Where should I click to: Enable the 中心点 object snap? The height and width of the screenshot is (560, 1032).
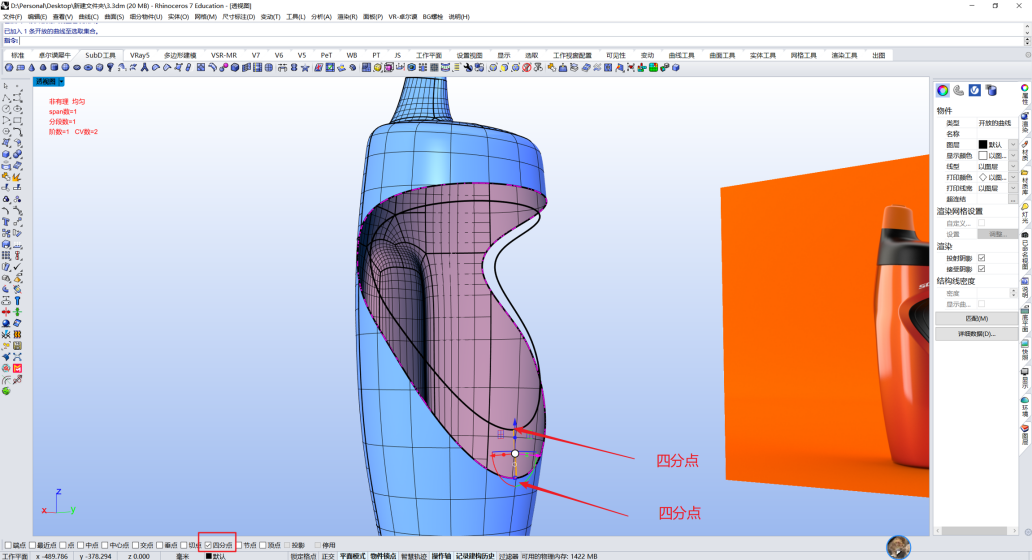point(105,545)
